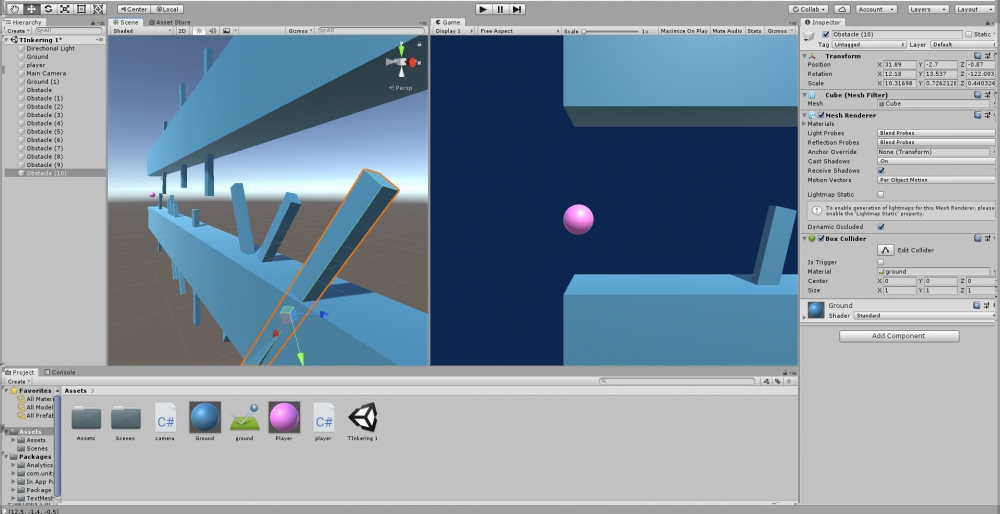Screen dimensions: 1000x514
Task: Toggle the Static checkbox
Action: click(x=969, y=34)
